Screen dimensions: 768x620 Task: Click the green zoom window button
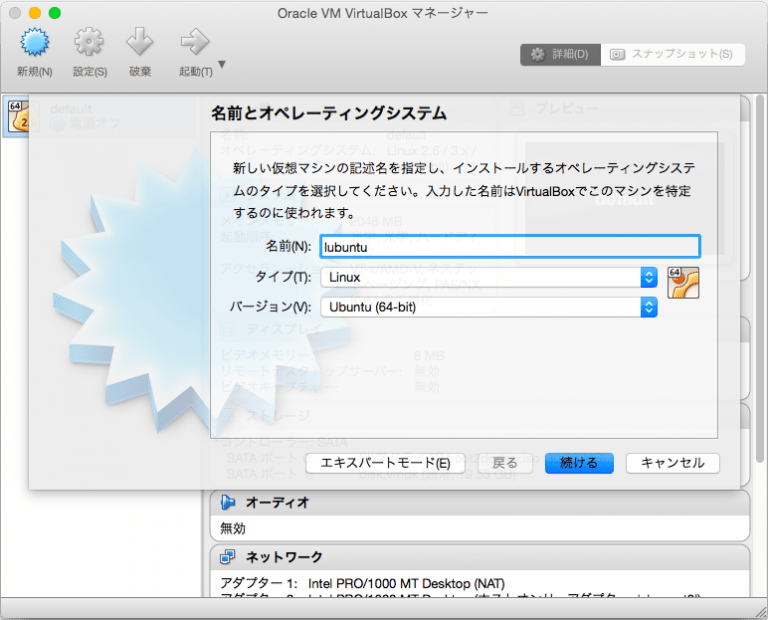tap(55, 13)
